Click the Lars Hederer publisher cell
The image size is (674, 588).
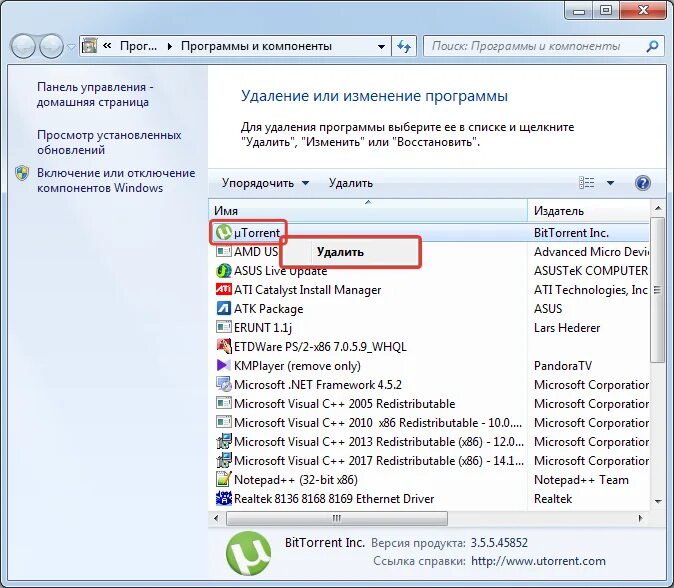(x=567, y=328)
